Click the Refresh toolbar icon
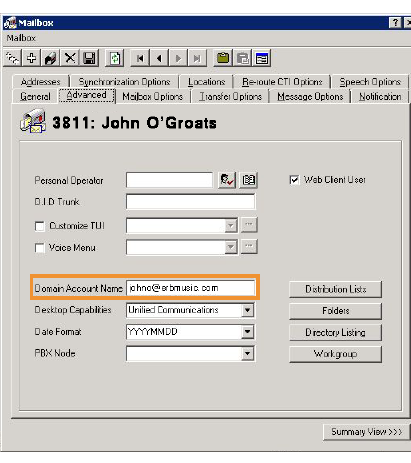 (115, 58)
